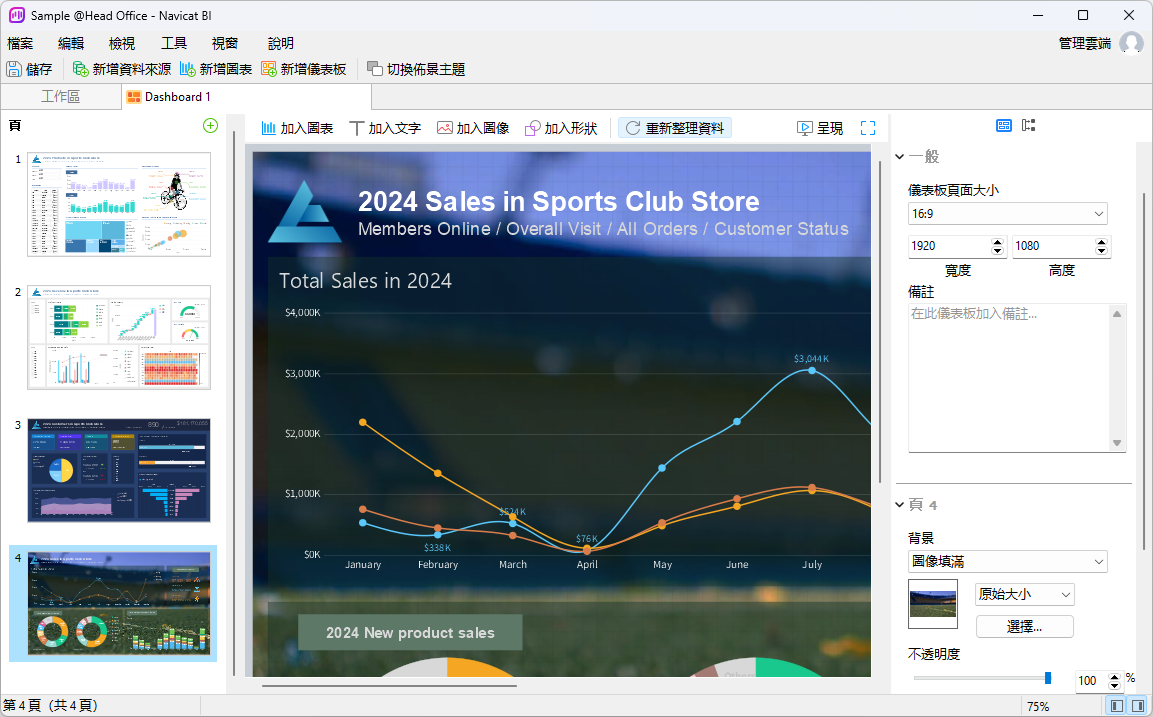Screen dimensions: 1153x717
Task: Select the Add Shape (加入形狀) tool
Action: pos(561,128)
